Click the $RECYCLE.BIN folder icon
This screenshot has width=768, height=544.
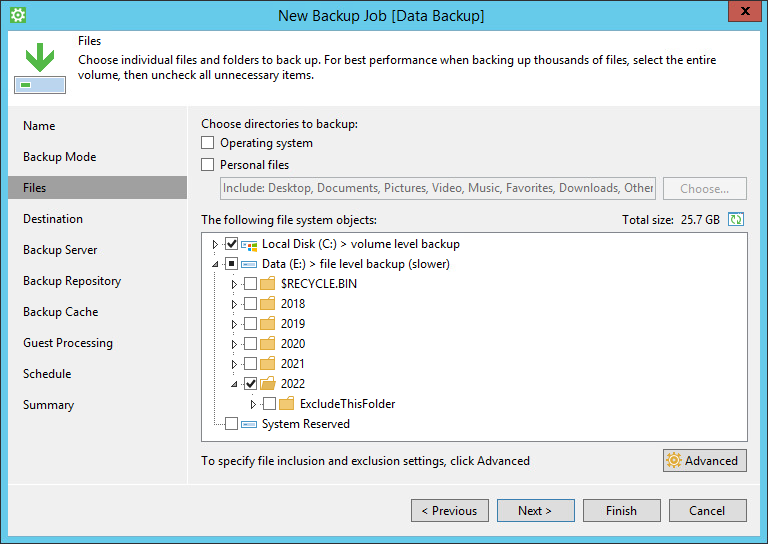pyautogui.click(x=267, y=284)
